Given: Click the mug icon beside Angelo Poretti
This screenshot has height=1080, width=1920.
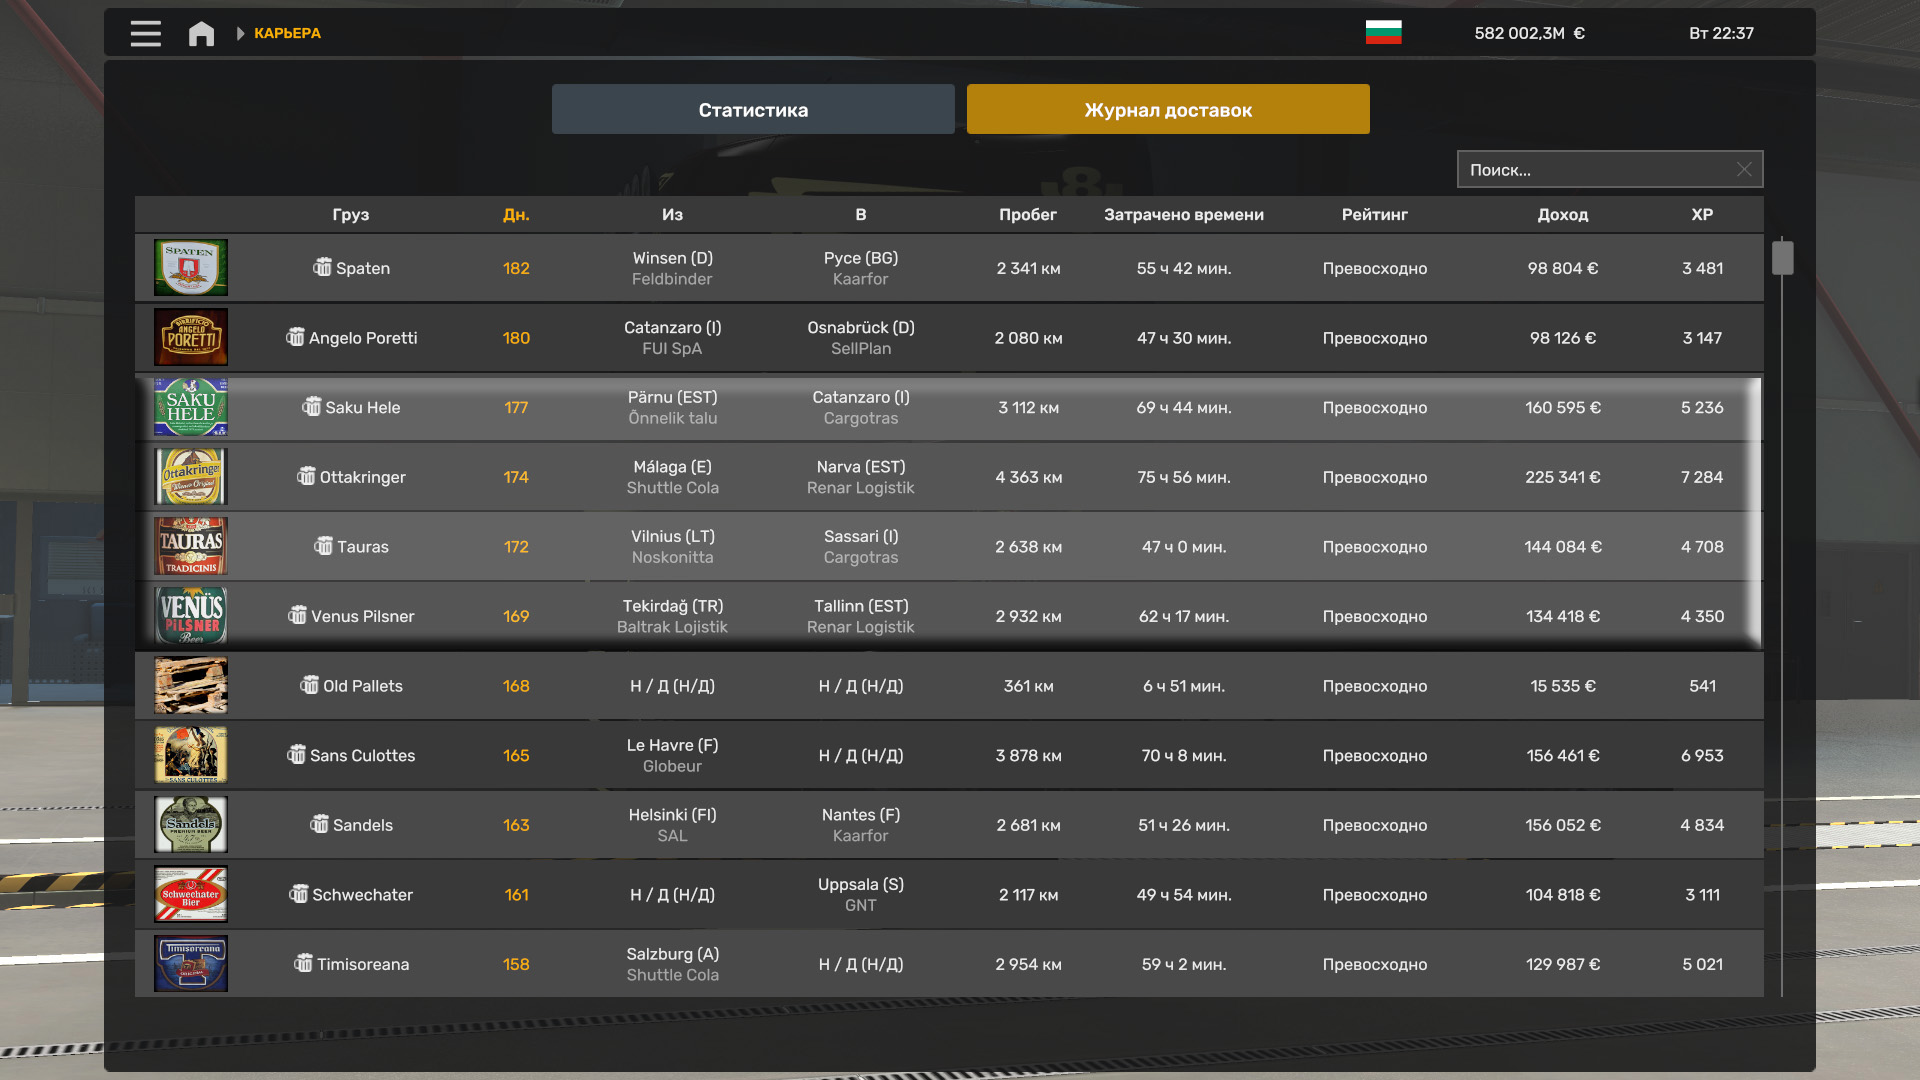Looking at the screenshot, I should coord(295,337).
